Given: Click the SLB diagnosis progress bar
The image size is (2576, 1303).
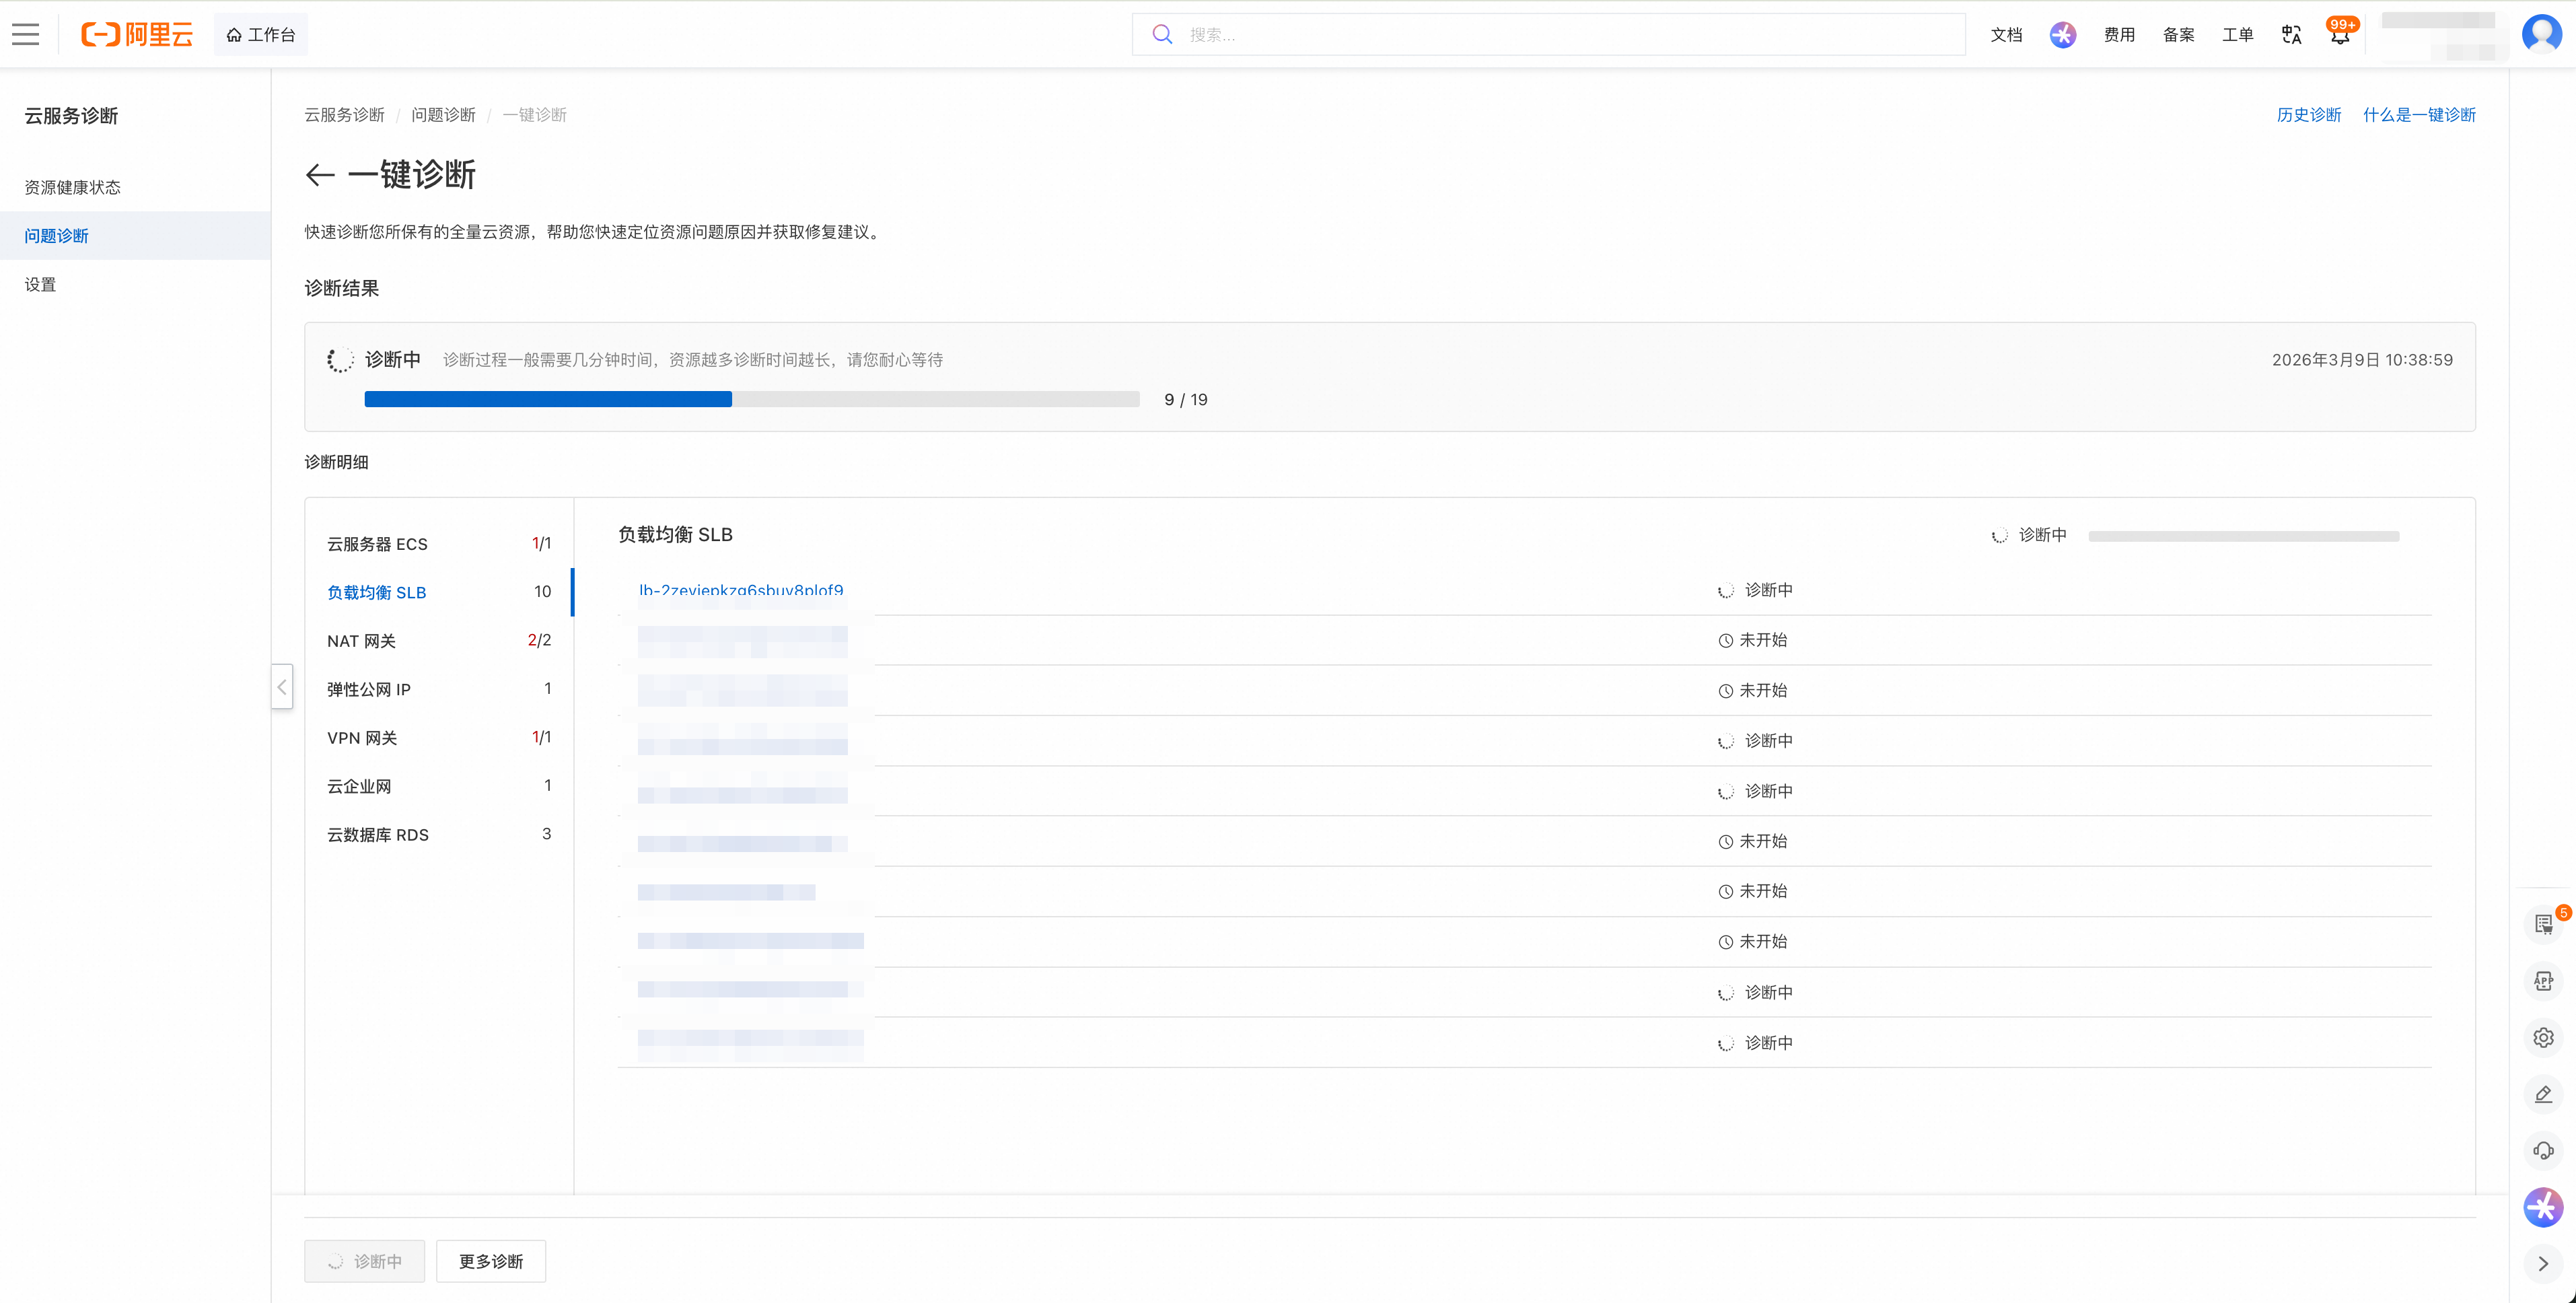Looking at the screenshot, I should 2243,536.
